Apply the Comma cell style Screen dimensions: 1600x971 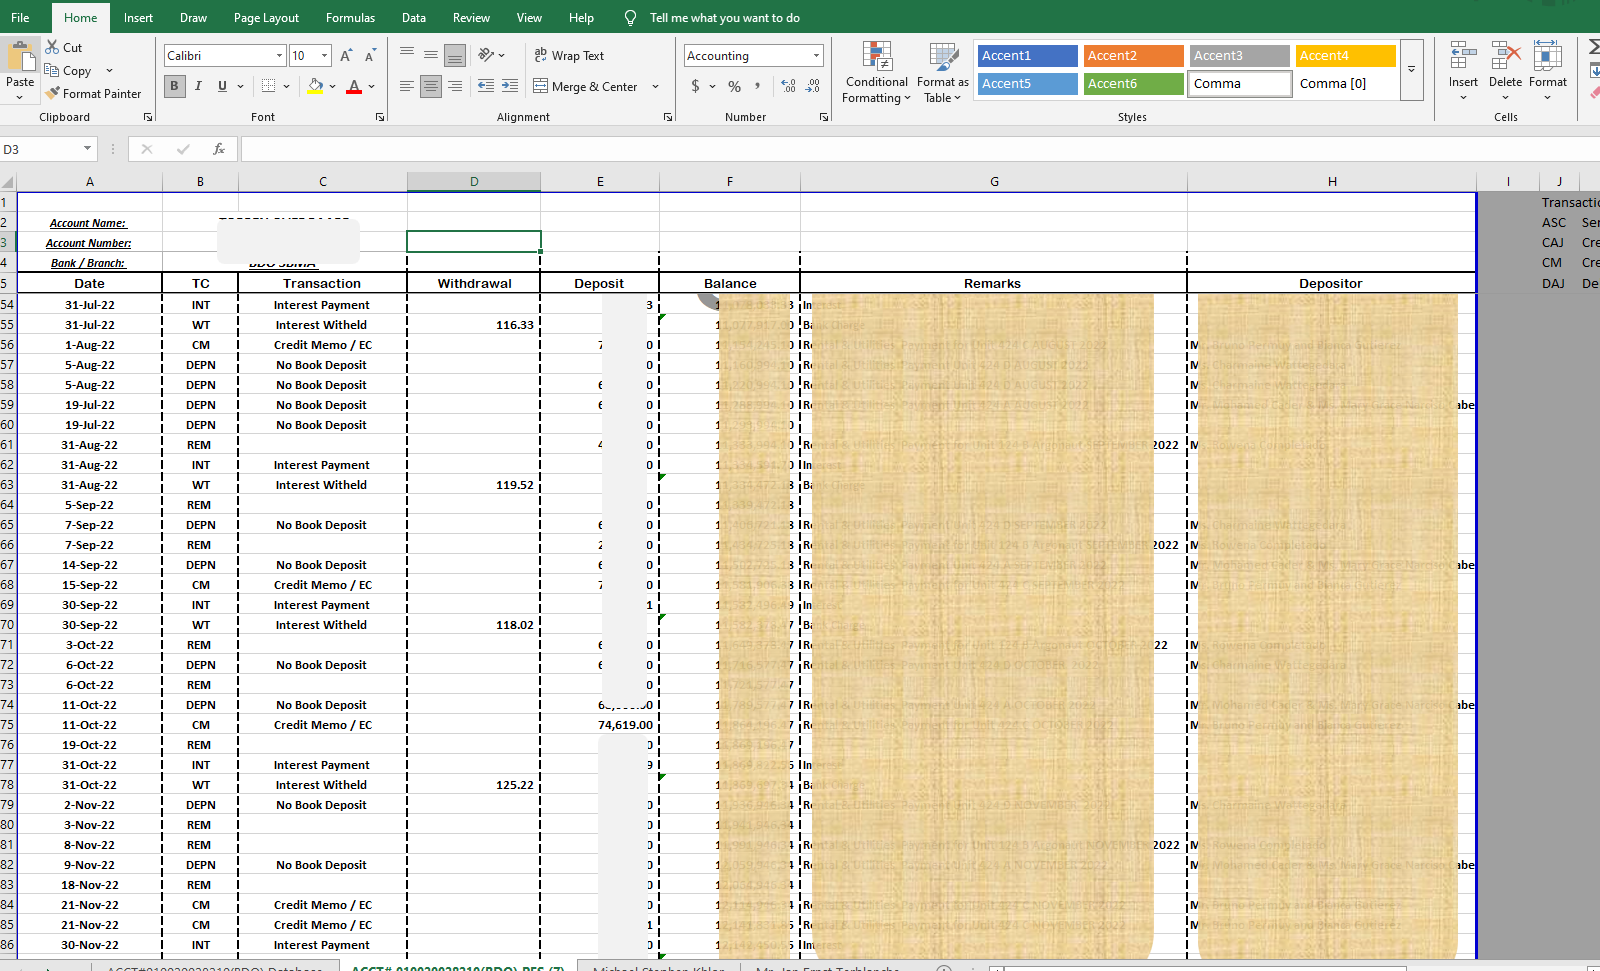(x=1240, y=84)
